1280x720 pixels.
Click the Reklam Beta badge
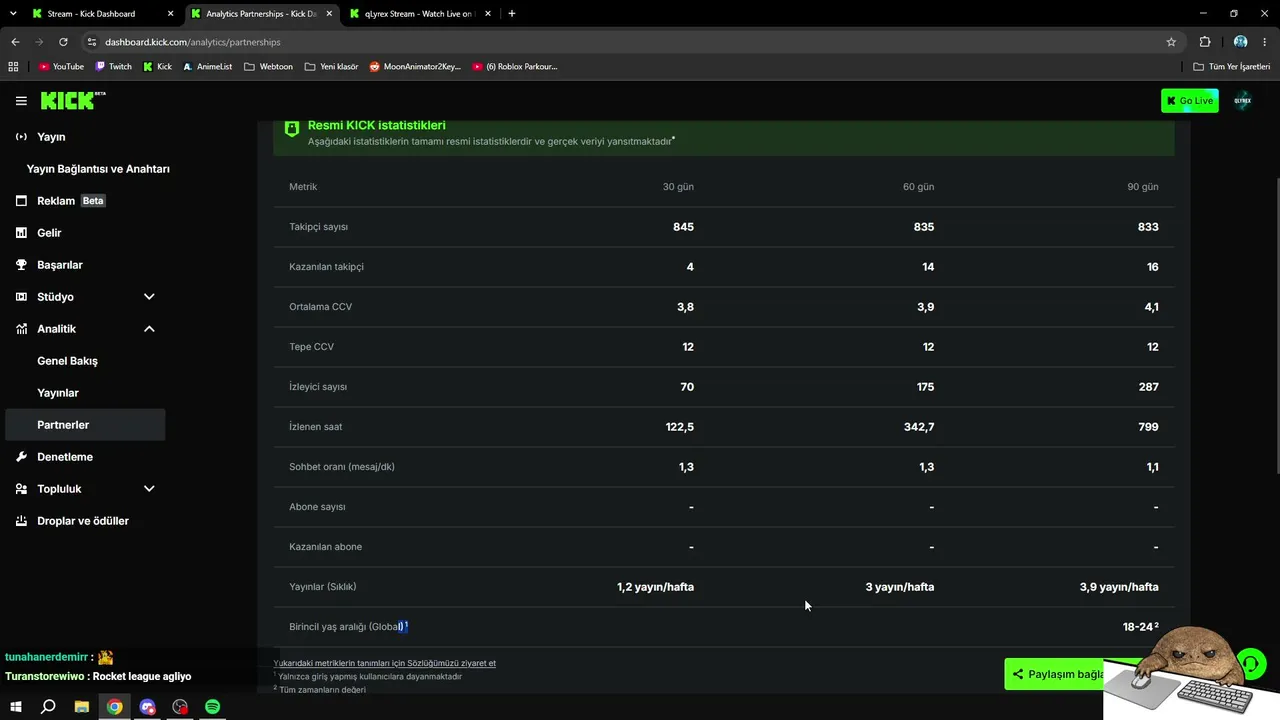(x=93, y=201)
